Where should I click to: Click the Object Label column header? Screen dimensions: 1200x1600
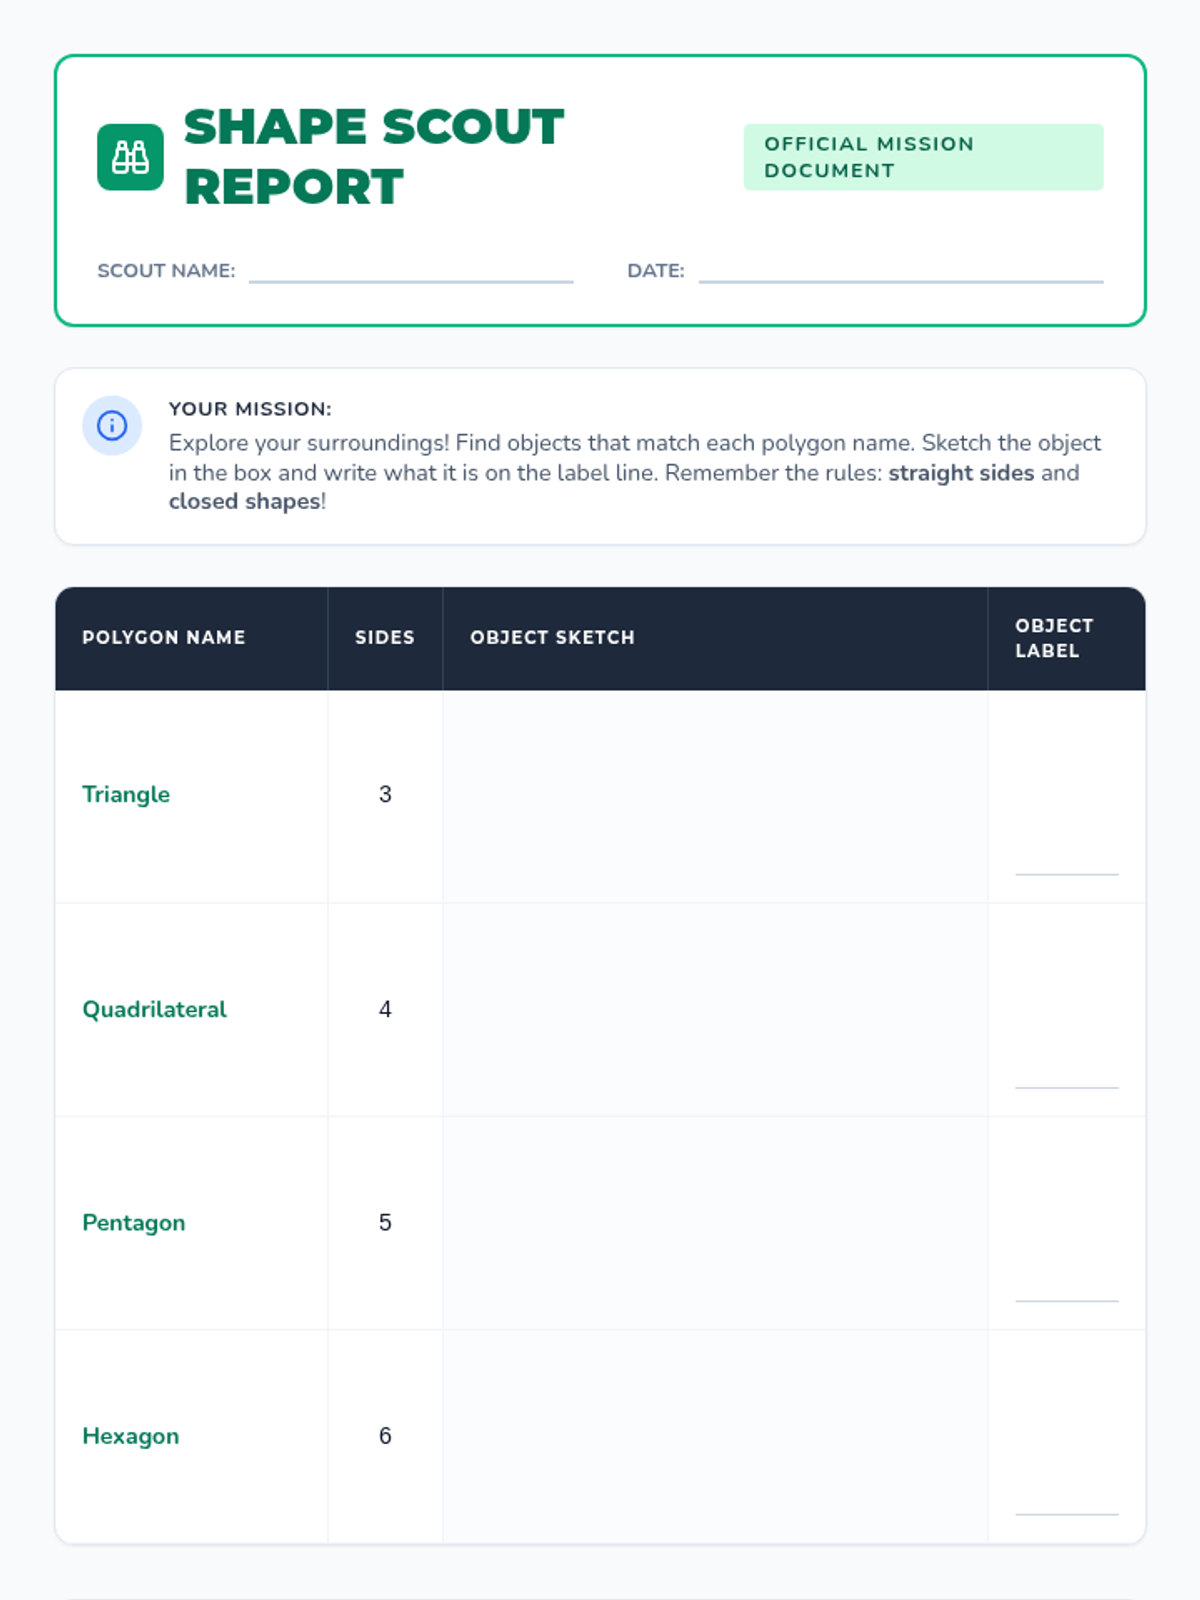click(1054, 638)
